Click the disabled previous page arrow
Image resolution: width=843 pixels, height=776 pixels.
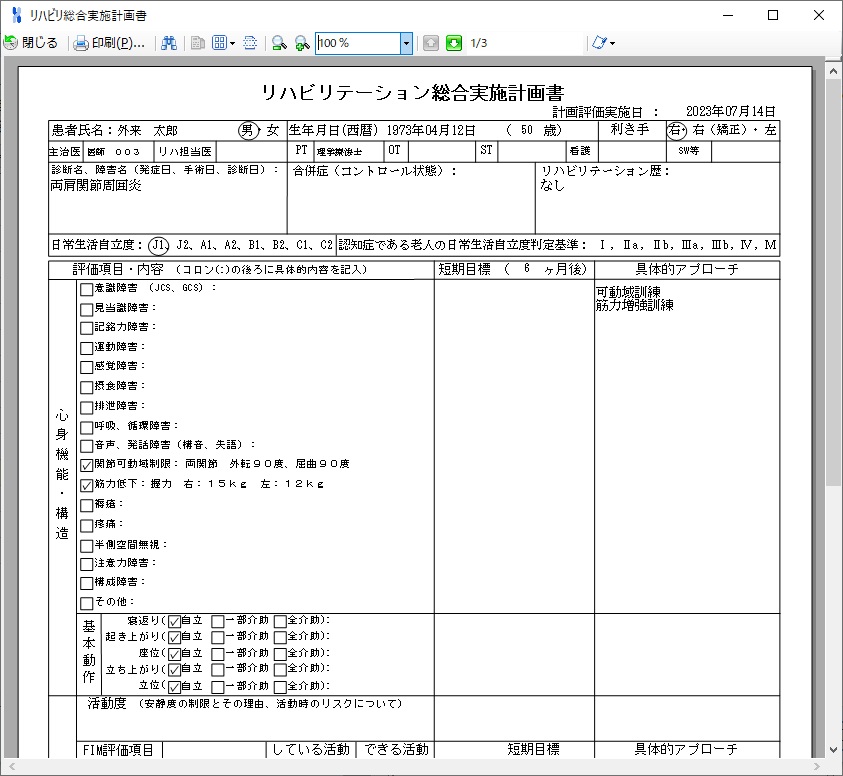(x=431, y=43)
